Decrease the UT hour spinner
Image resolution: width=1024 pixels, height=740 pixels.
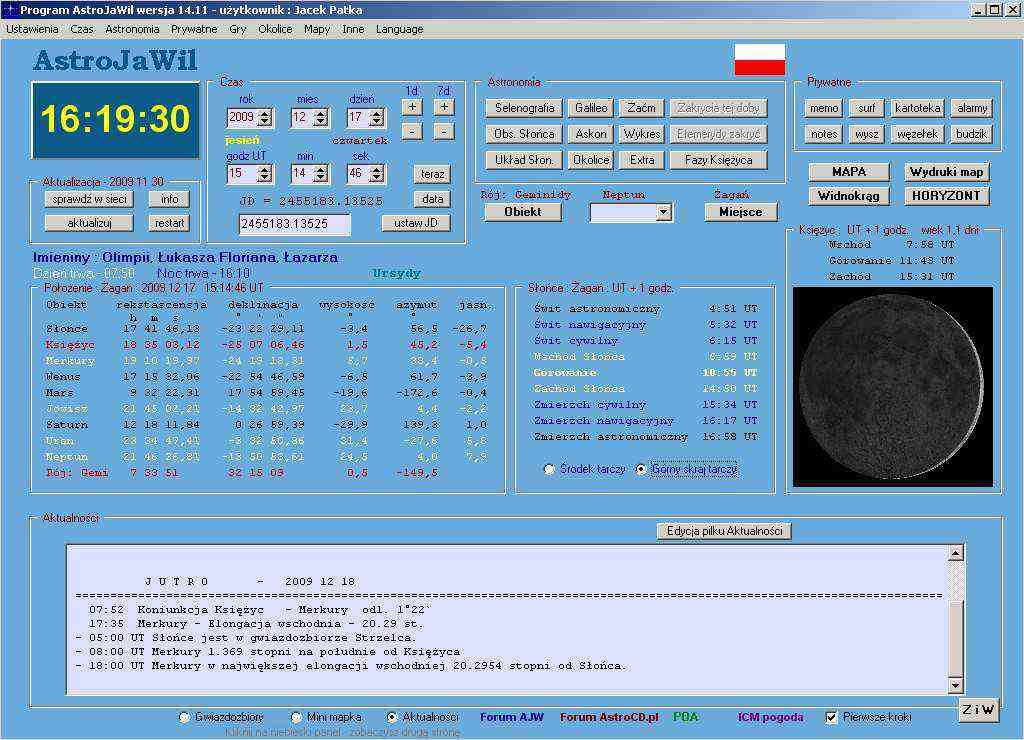pos(264,178)
